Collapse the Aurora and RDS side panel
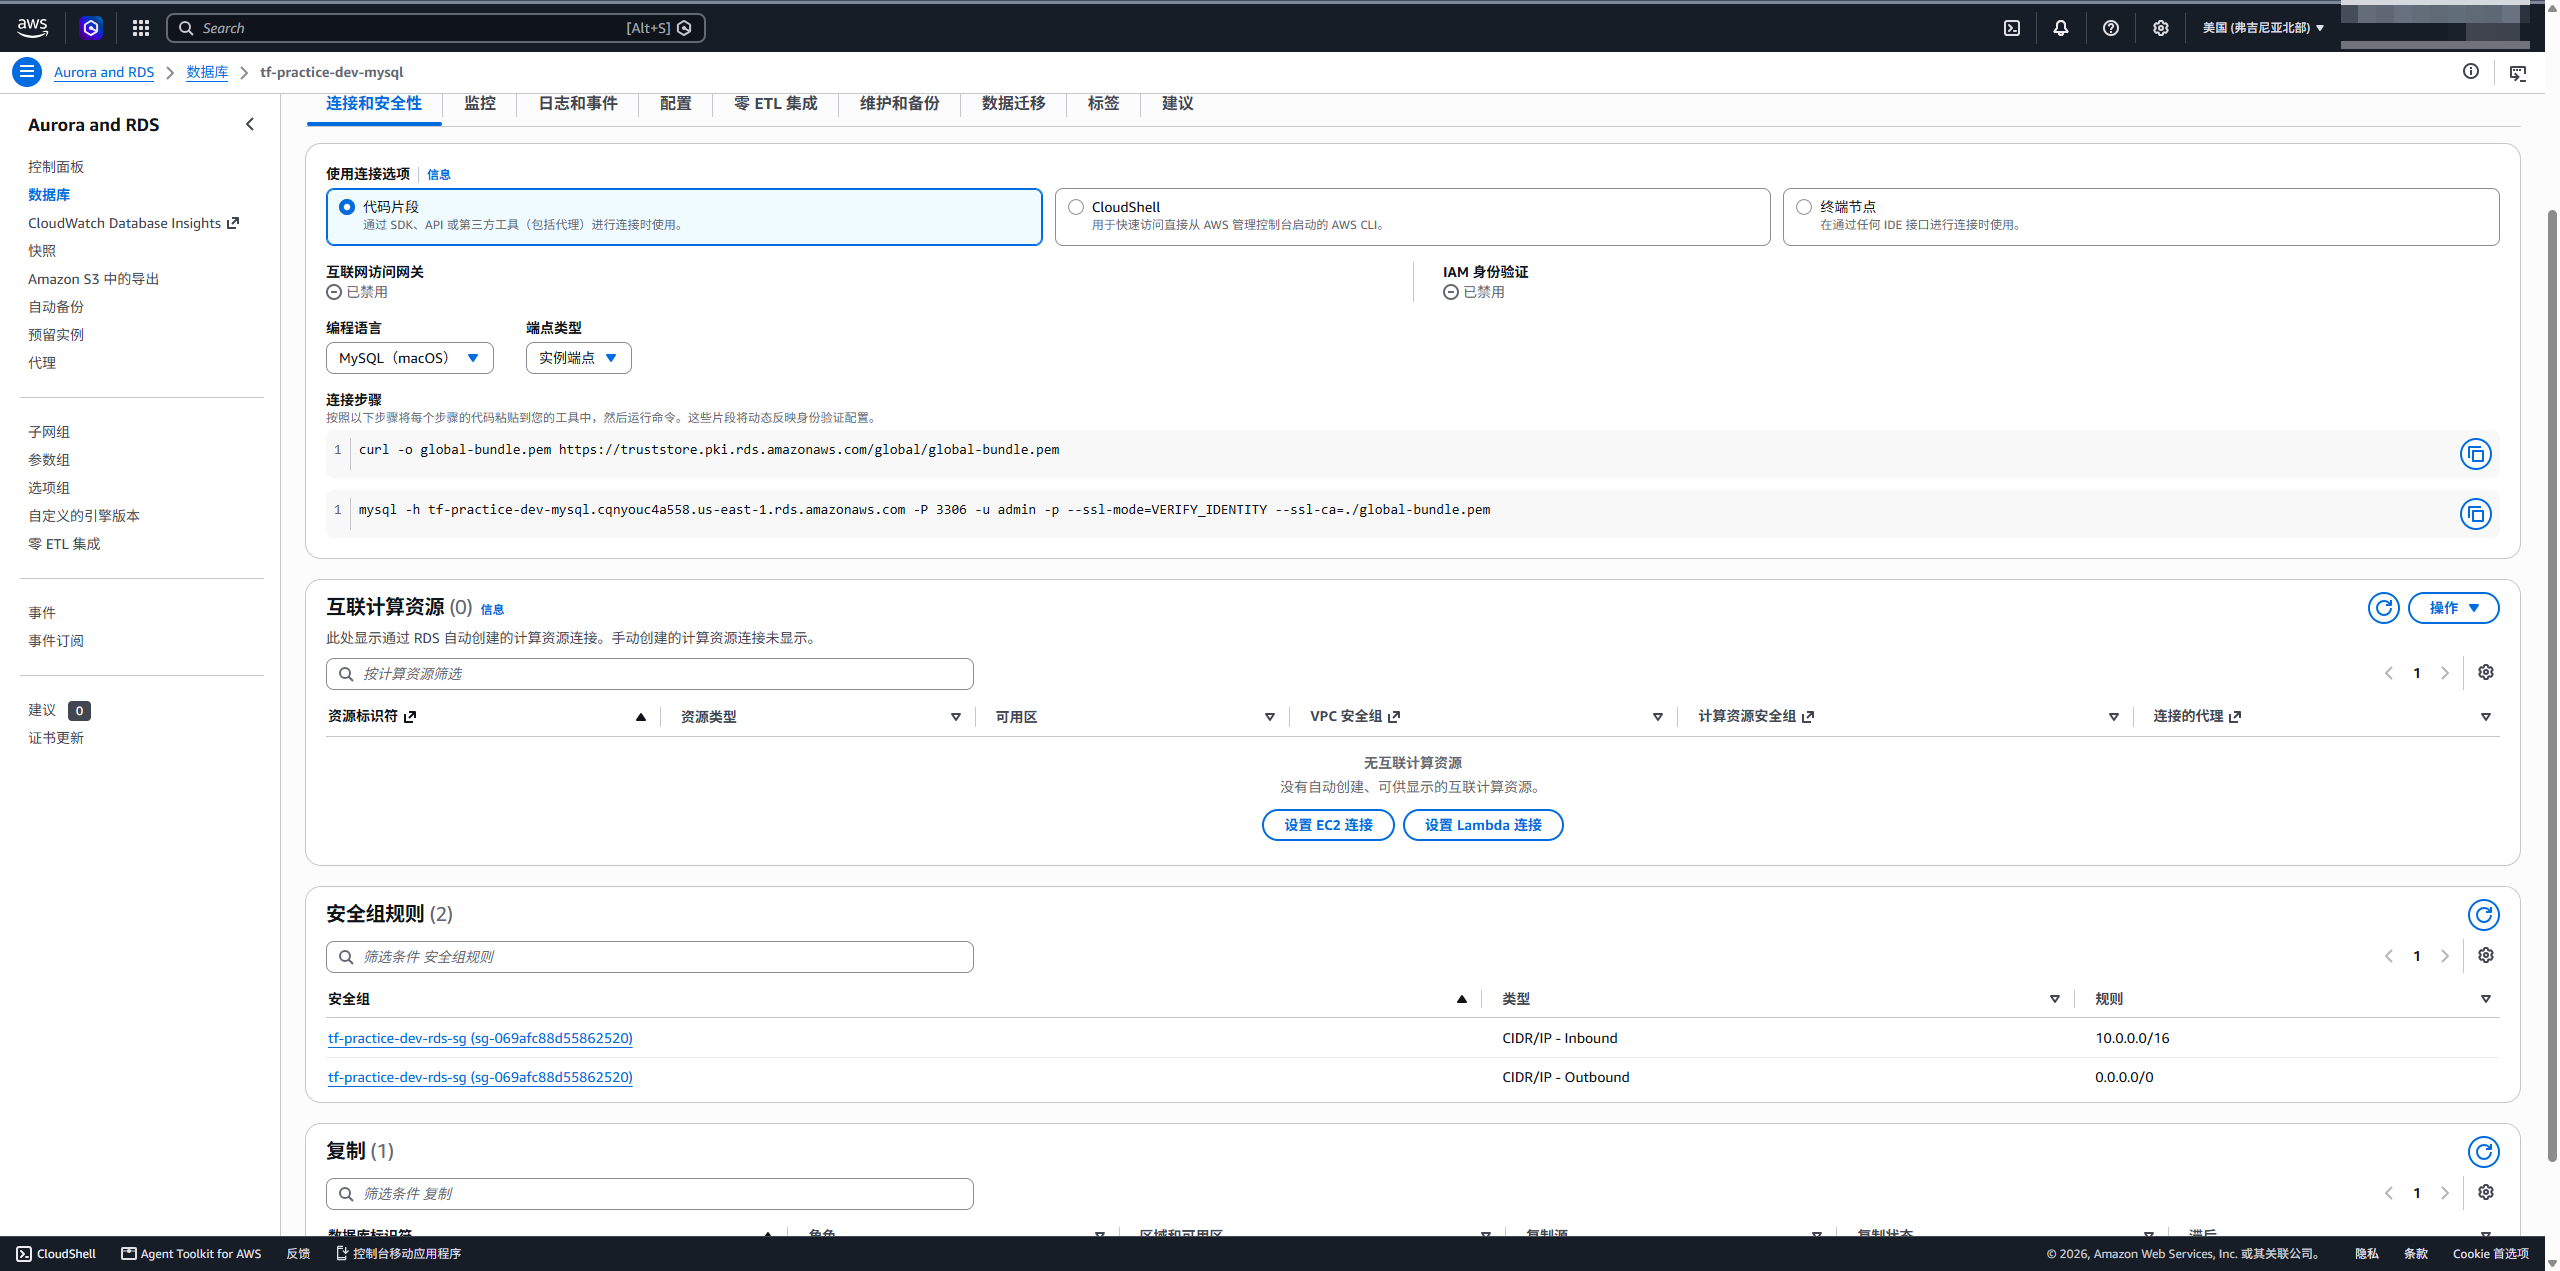 pyautogui.click(x=250, y=124)
